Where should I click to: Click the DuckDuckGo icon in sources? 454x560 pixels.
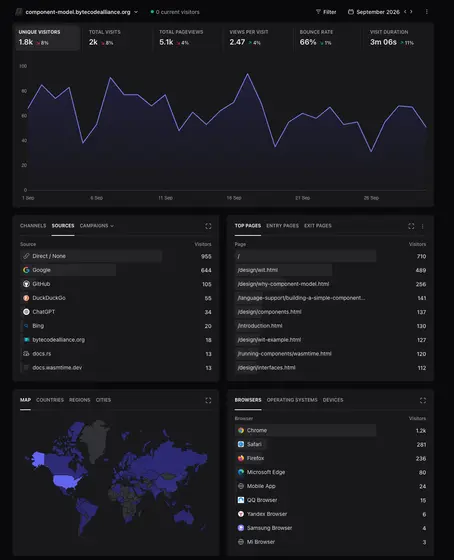click(26, 298)
